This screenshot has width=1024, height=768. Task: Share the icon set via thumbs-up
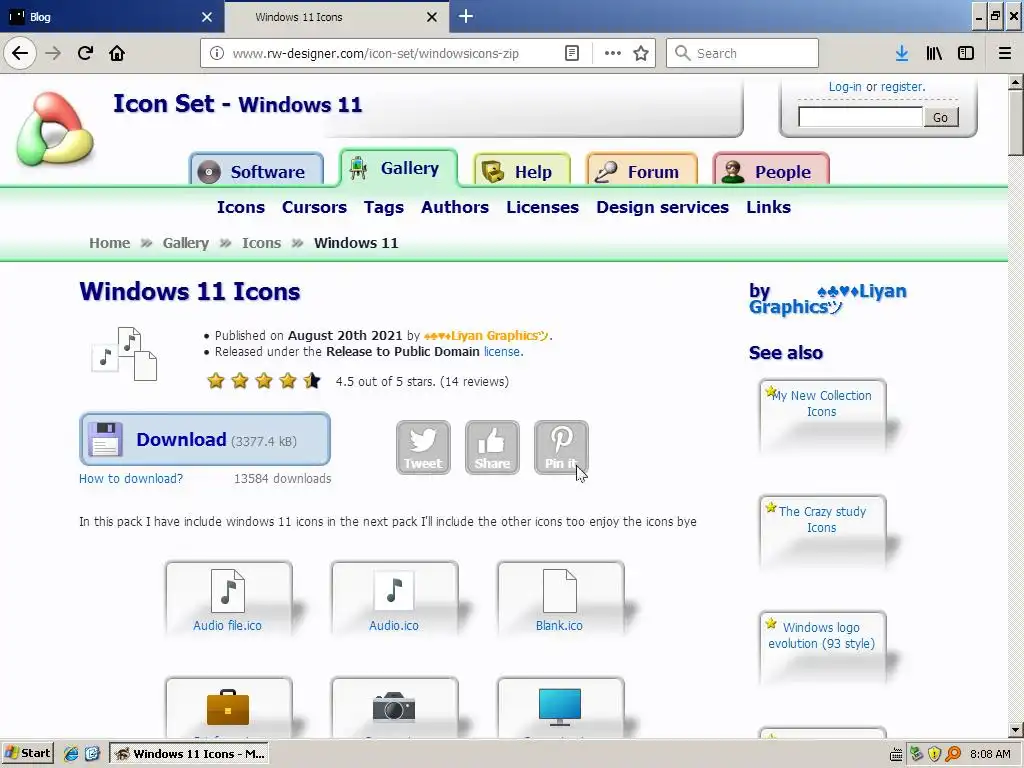(x=492, y=447)
